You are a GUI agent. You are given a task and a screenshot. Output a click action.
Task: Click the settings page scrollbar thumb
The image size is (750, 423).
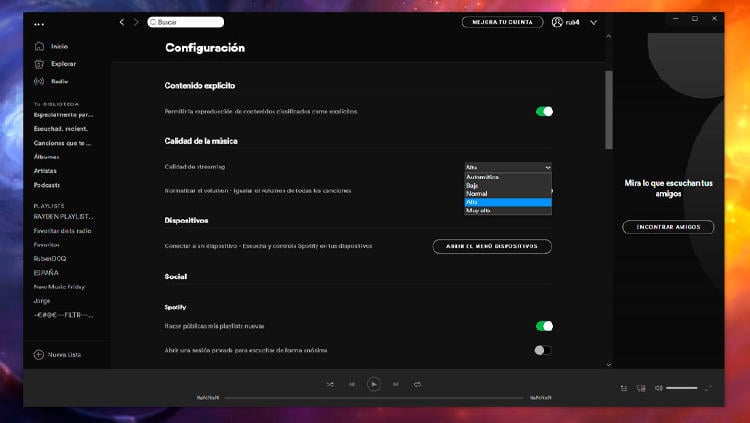[x=609, y=110]
